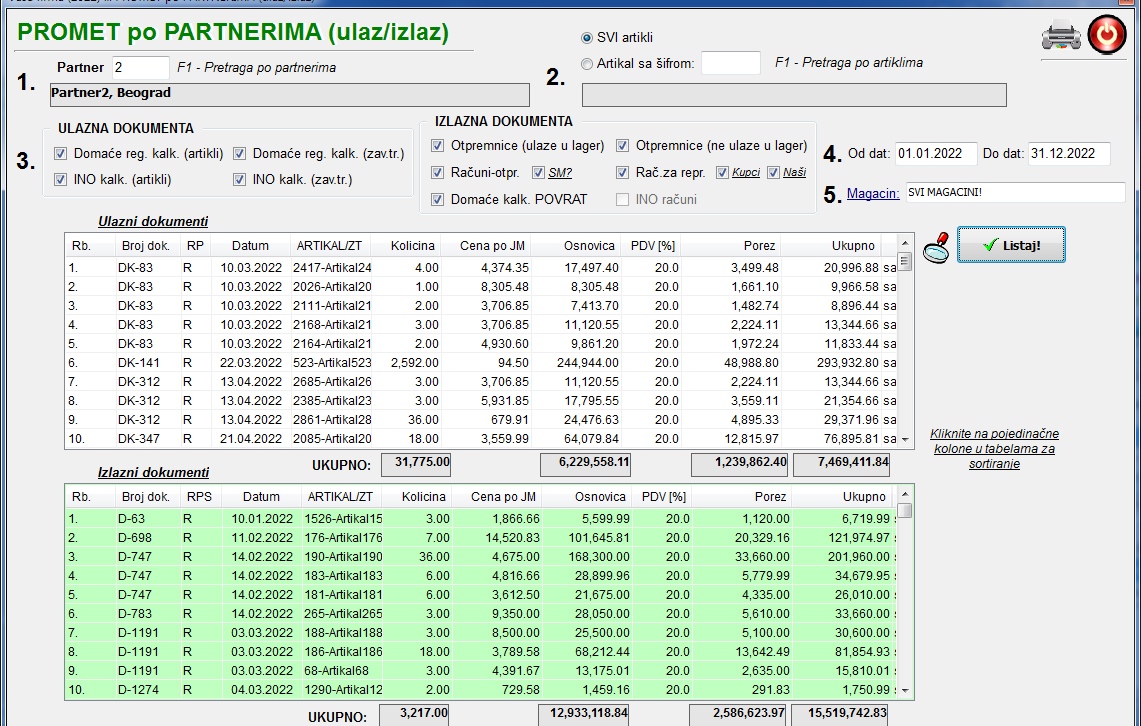
Task: Uncheck Računi-otpr. checkbox
Action: coord(437,172)
